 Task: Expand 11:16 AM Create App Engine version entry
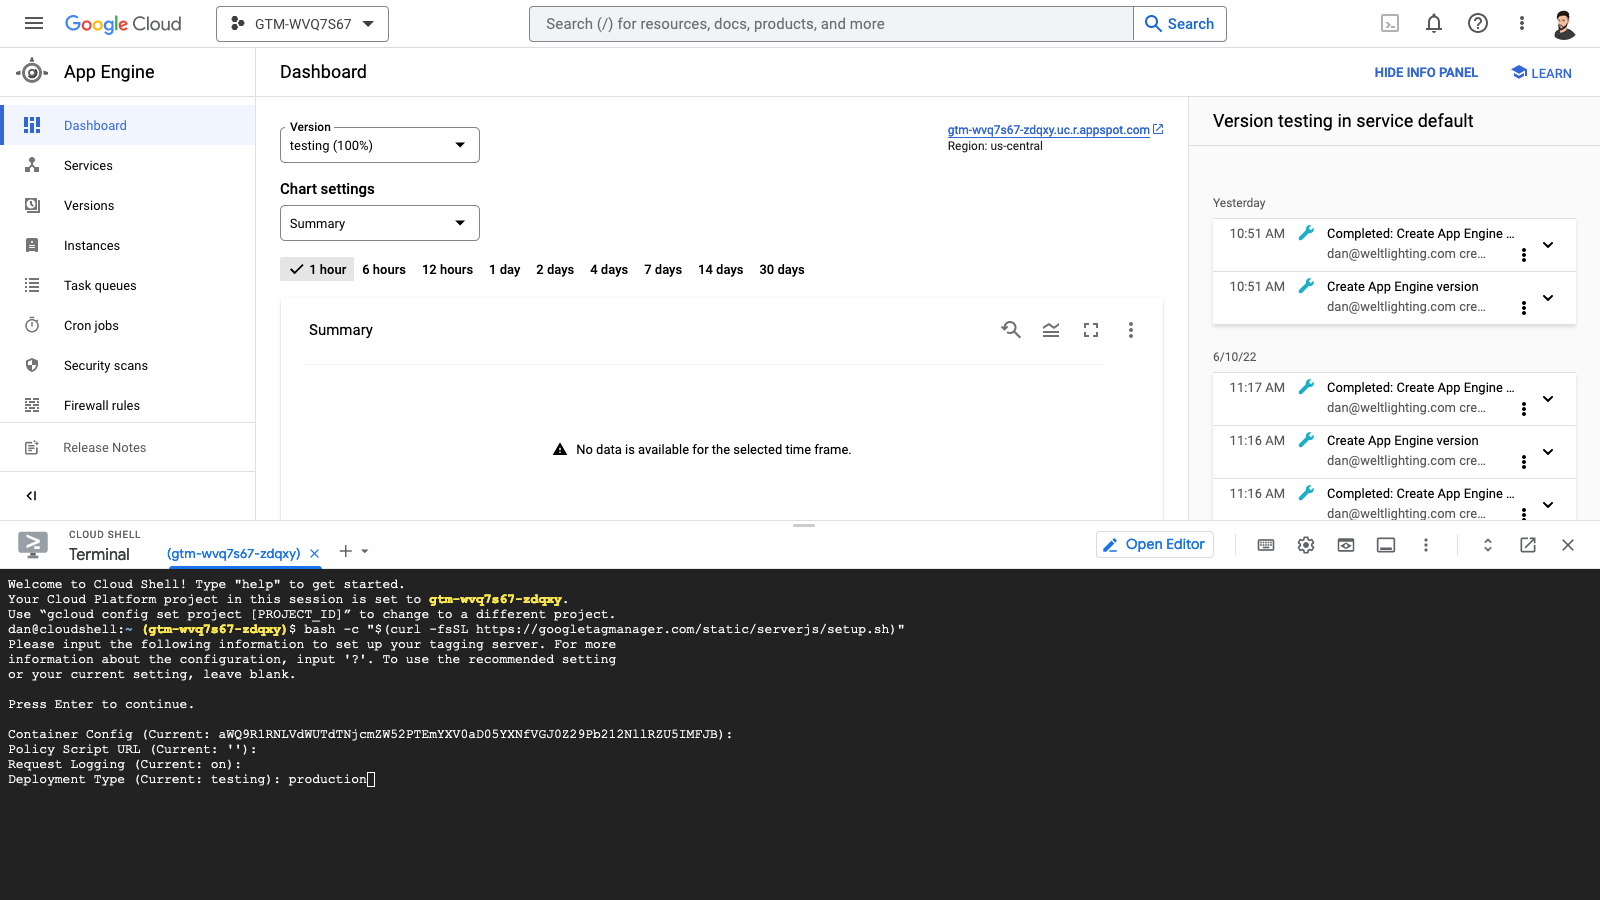tap(1548, 452)
